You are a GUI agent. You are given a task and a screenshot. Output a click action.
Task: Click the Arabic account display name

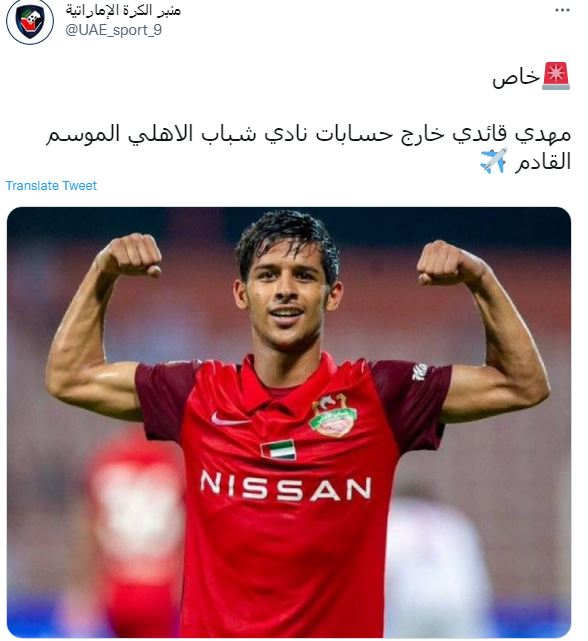tap(123, 10)
